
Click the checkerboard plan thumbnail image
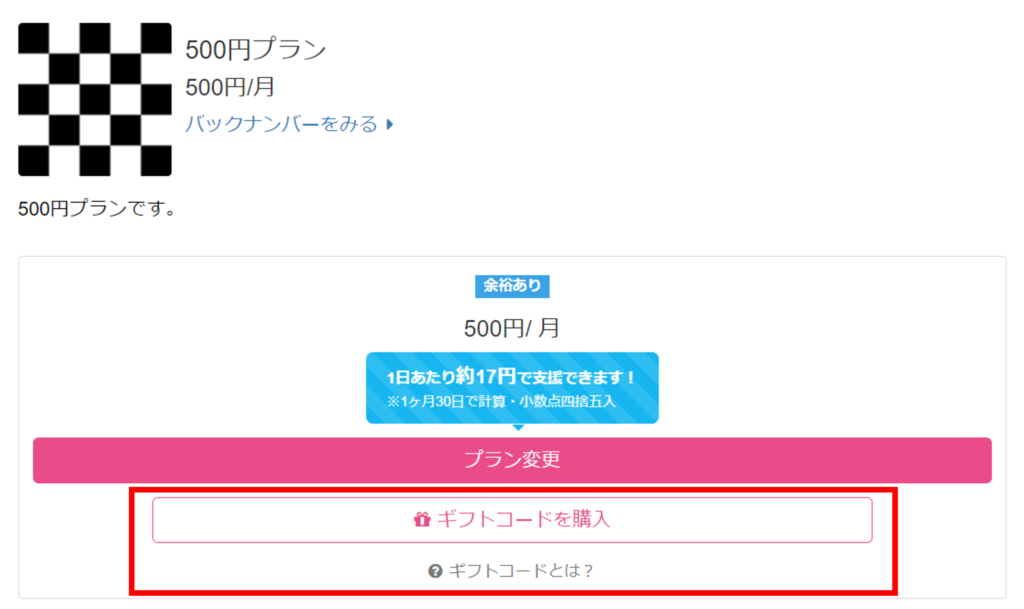tap(95, 100)
